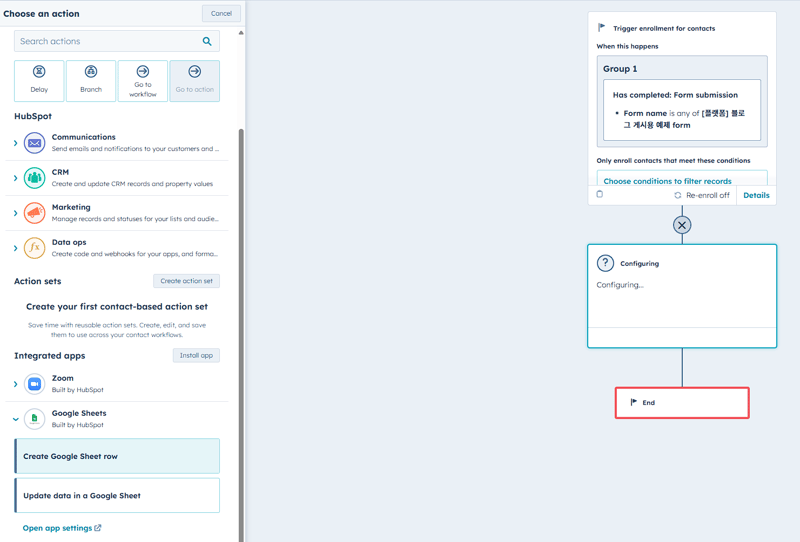Click the X connector button below trigger
Screen dimensions: 800x542
pos(682,225)
